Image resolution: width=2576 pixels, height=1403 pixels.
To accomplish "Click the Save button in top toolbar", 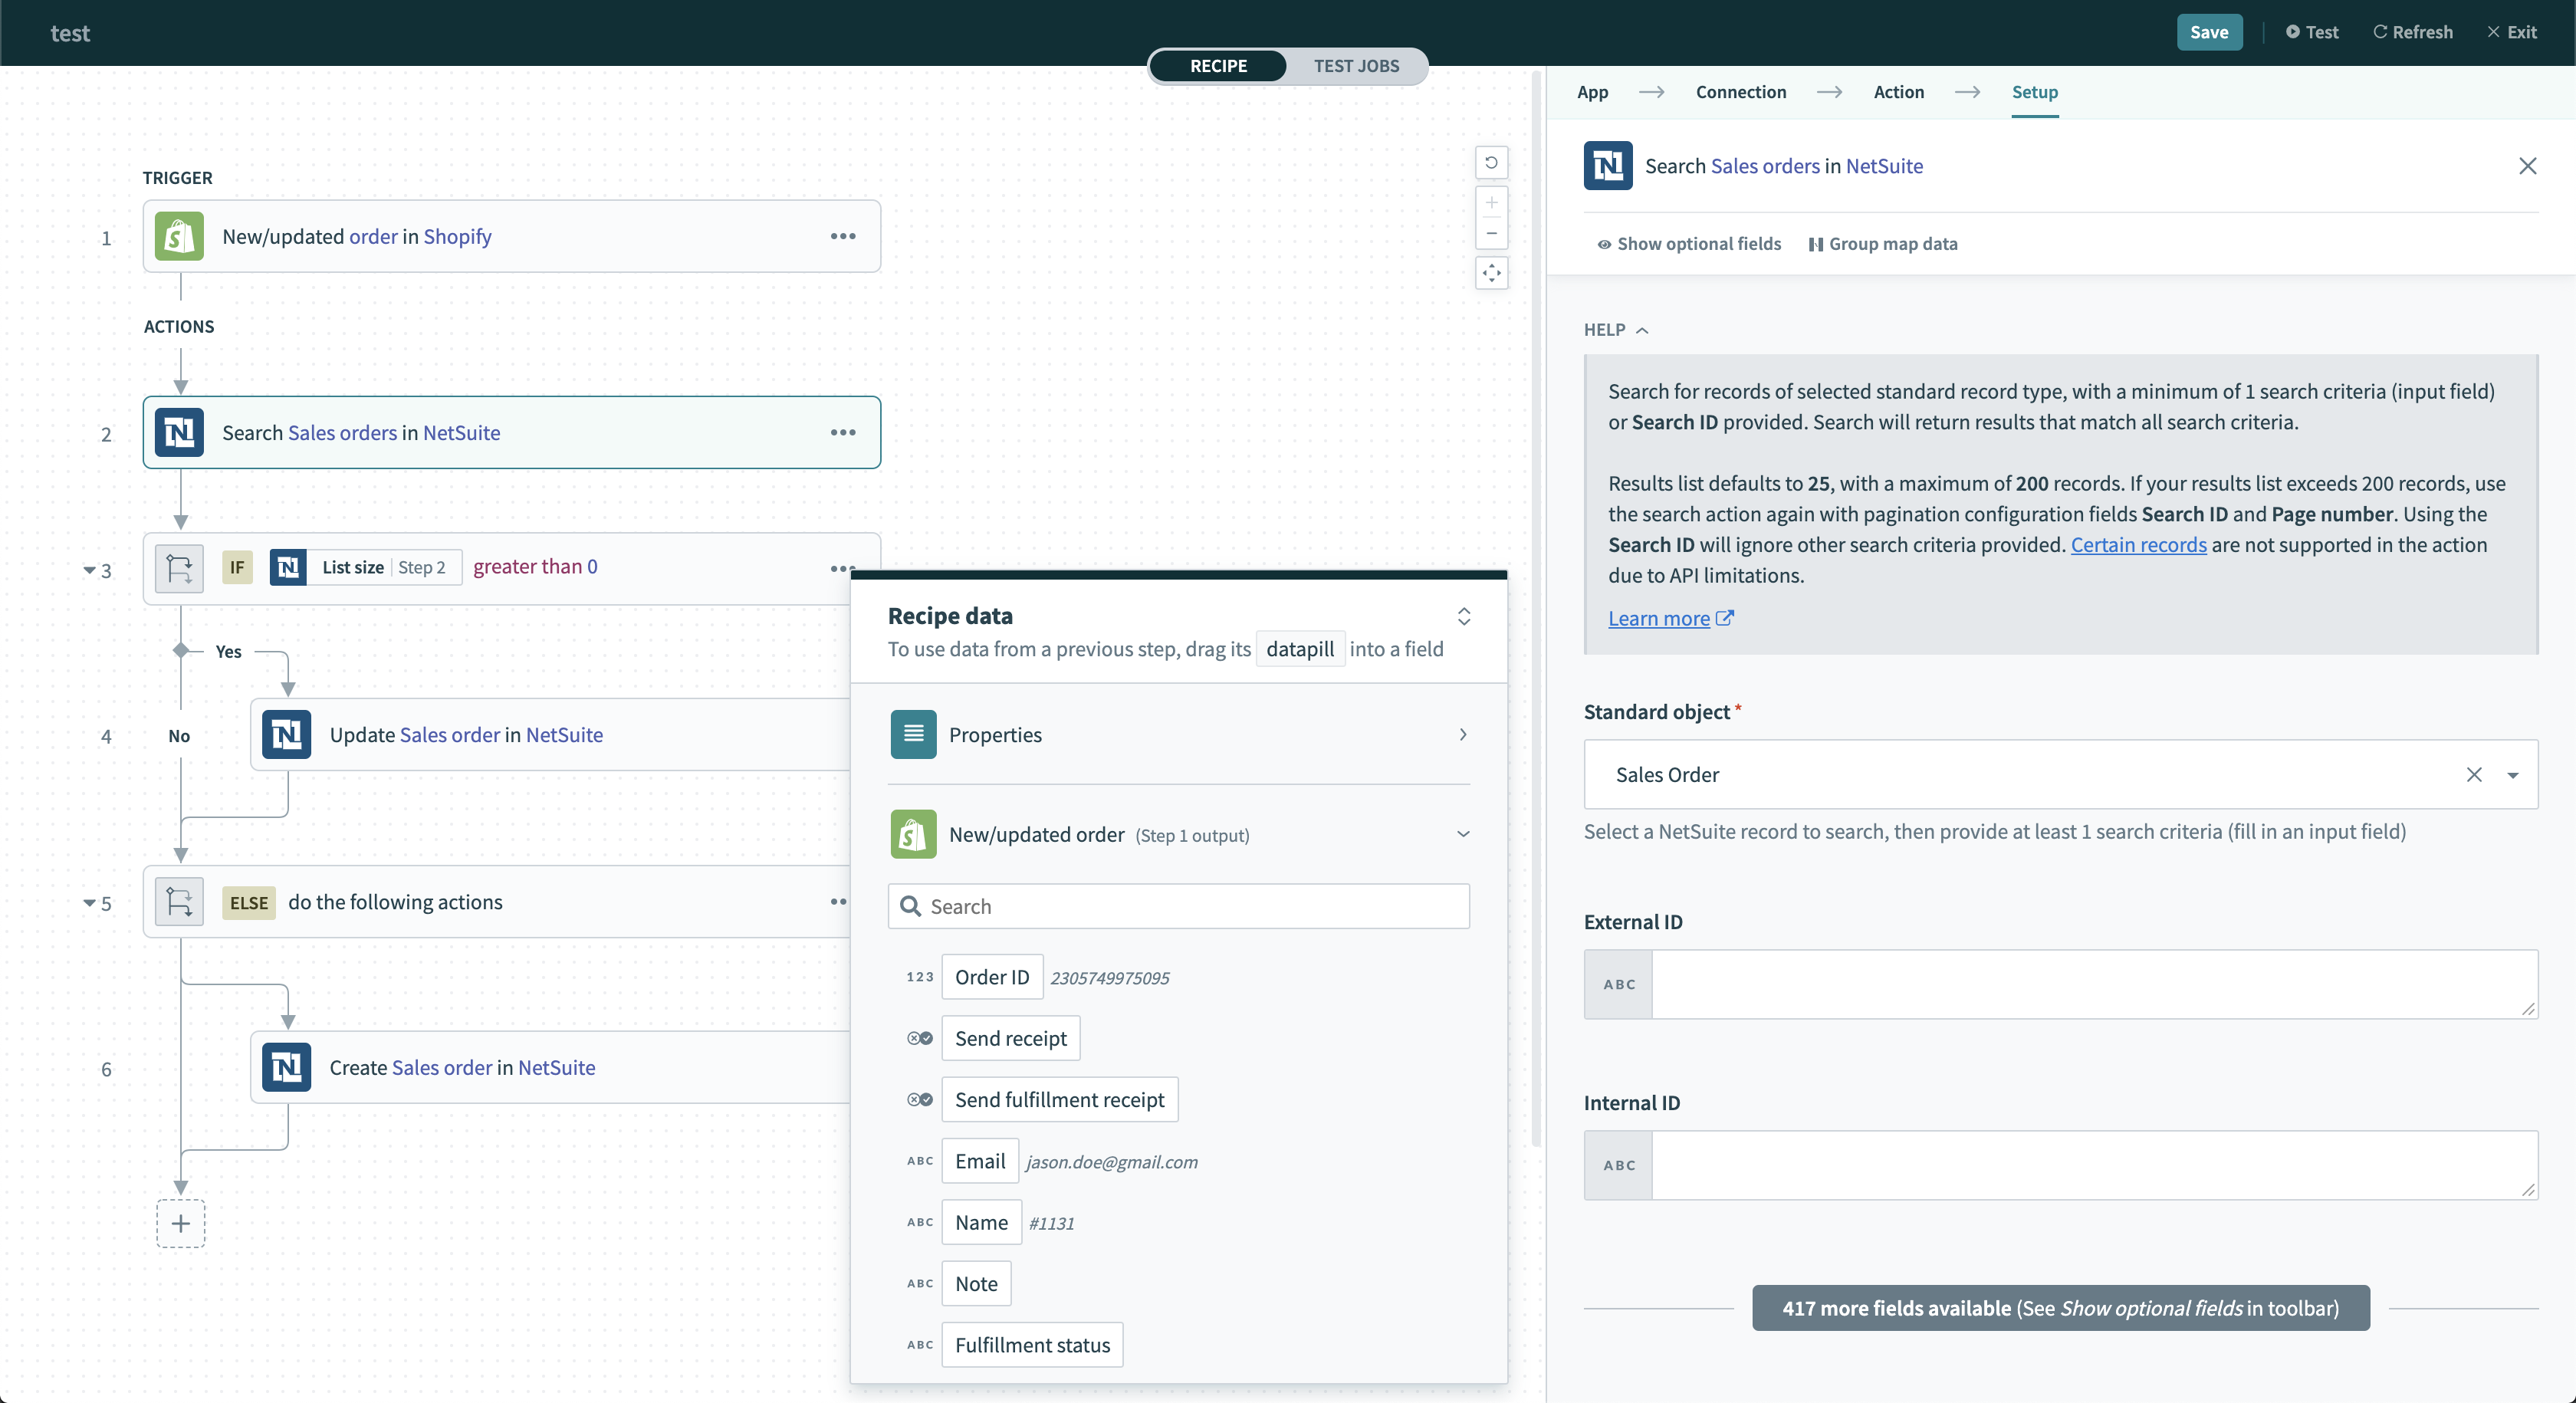I will click(x=2210, y=31).
